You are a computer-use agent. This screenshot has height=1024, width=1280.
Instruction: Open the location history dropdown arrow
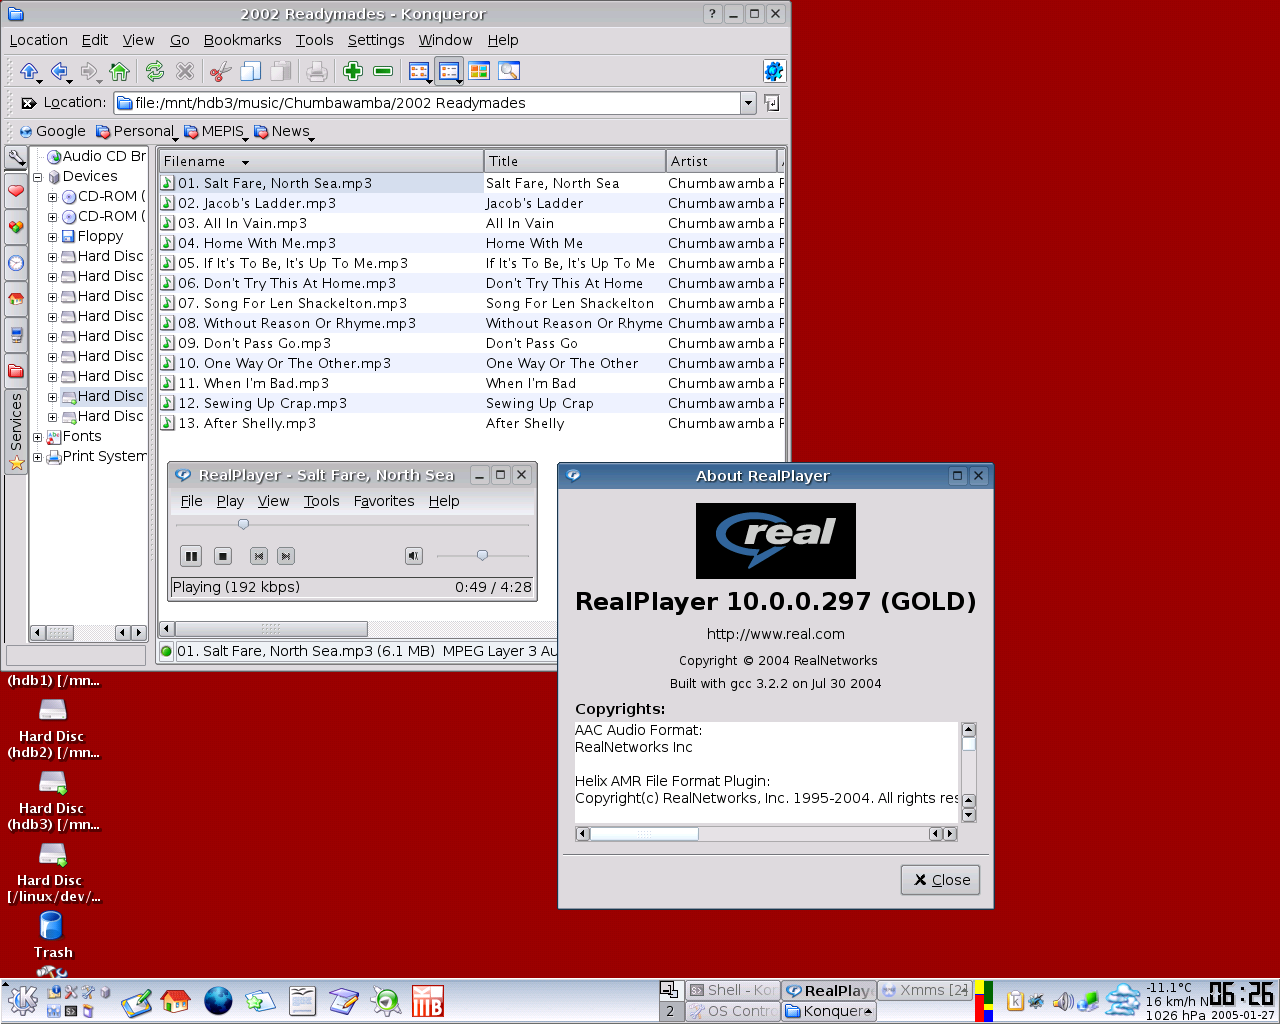pos(748,103)
